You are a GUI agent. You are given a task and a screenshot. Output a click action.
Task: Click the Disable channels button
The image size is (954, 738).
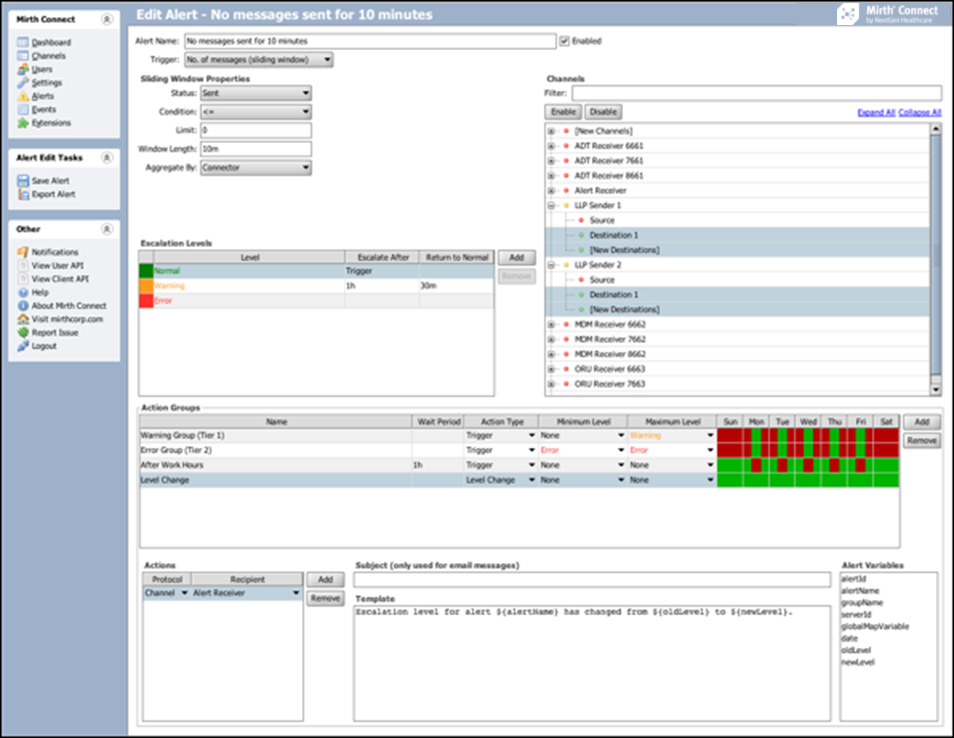coord(602,112)
